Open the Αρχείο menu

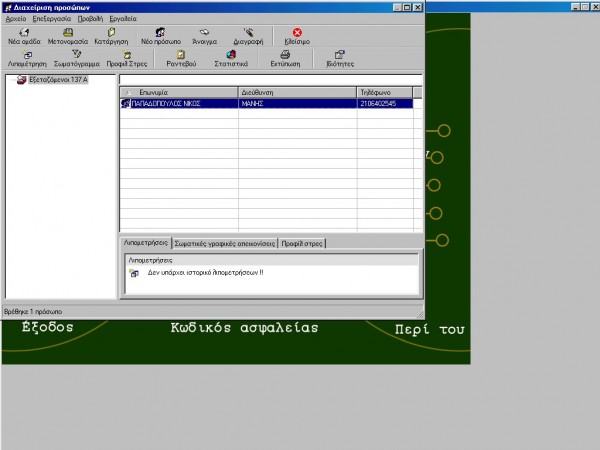pyautogui.click(x=16, y=19)
